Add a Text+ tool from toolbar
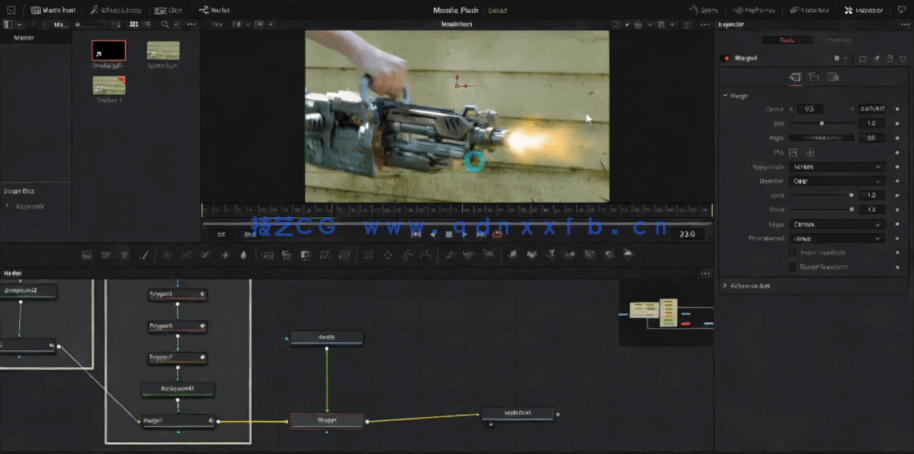Image resolution: width=914 pixels, height=454 pixels. tap(124, 255)
